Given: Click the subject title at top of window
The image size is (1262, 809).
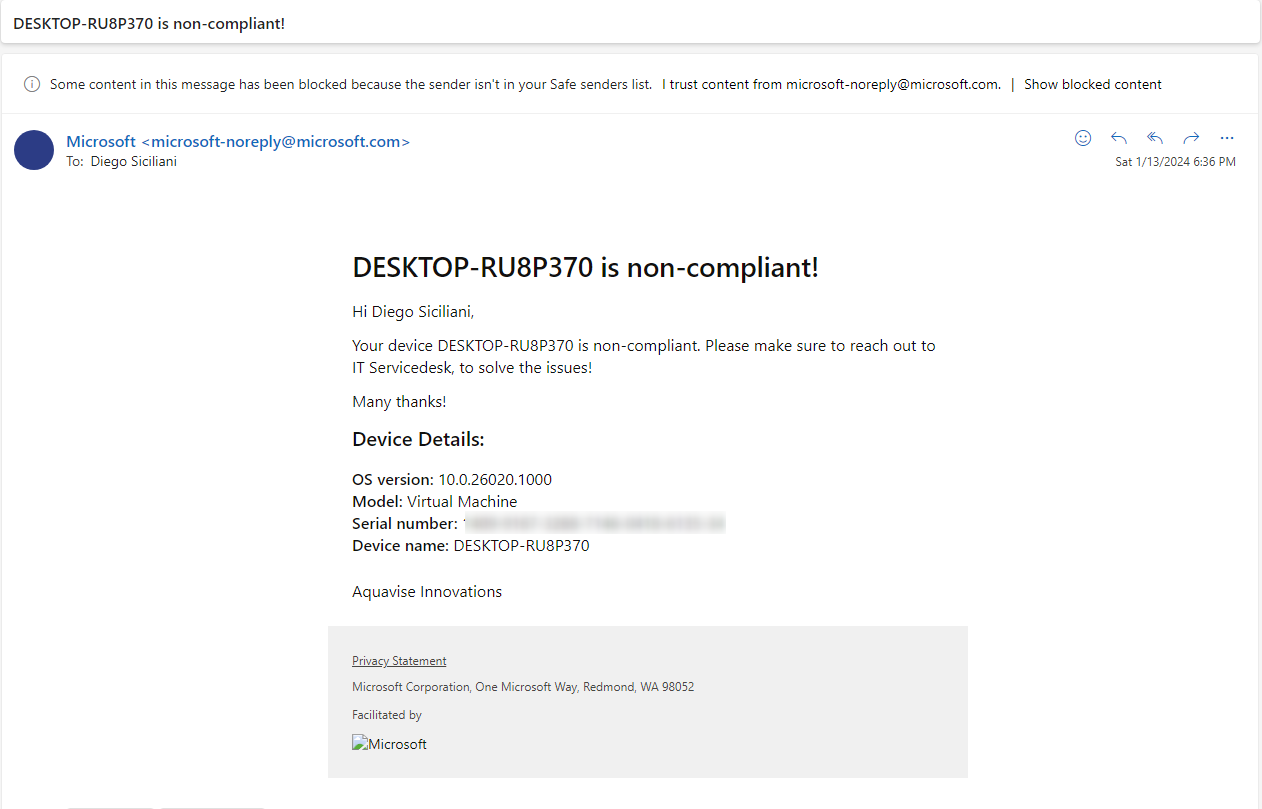Looking at the screenshot, I should pos(149,23).
